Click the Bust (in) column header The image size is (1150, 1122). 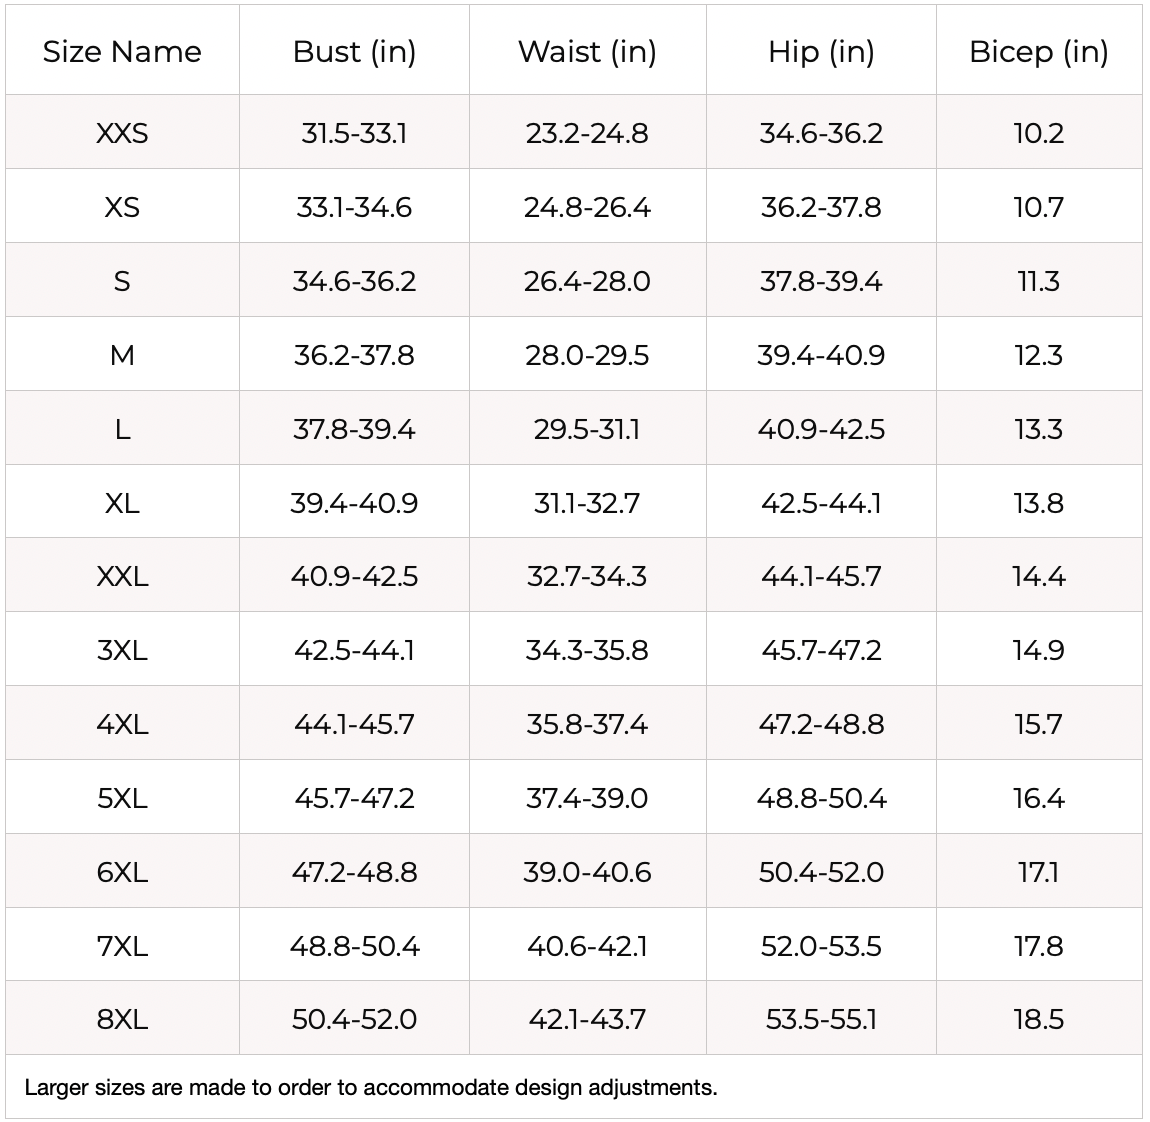tap(354, 52)
